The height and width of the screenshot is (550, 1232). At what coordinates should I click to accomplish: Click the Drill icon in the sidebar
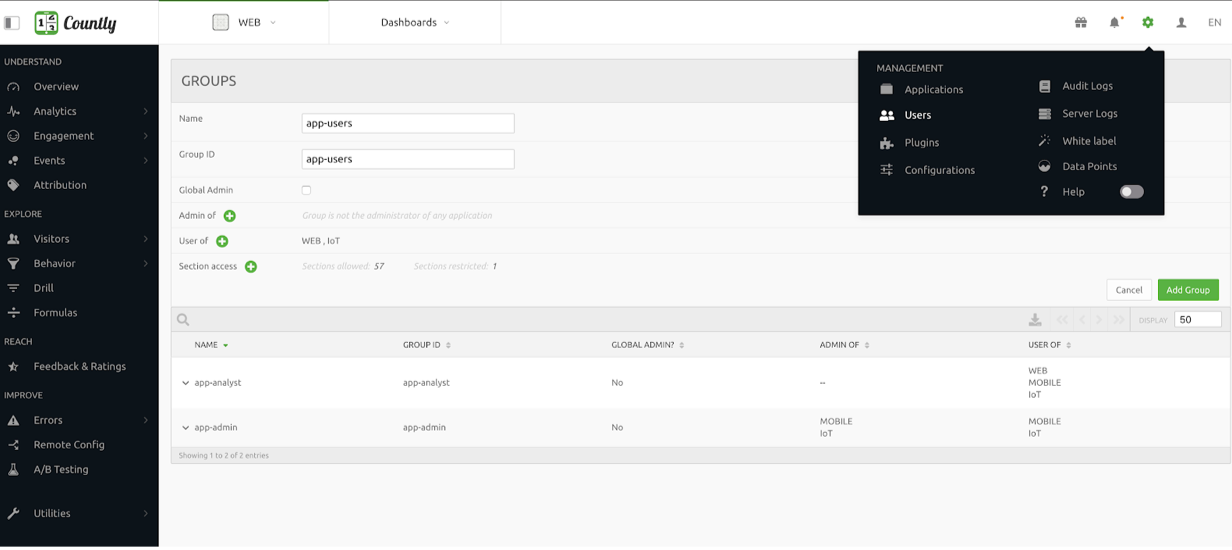[x=13, y=288]
